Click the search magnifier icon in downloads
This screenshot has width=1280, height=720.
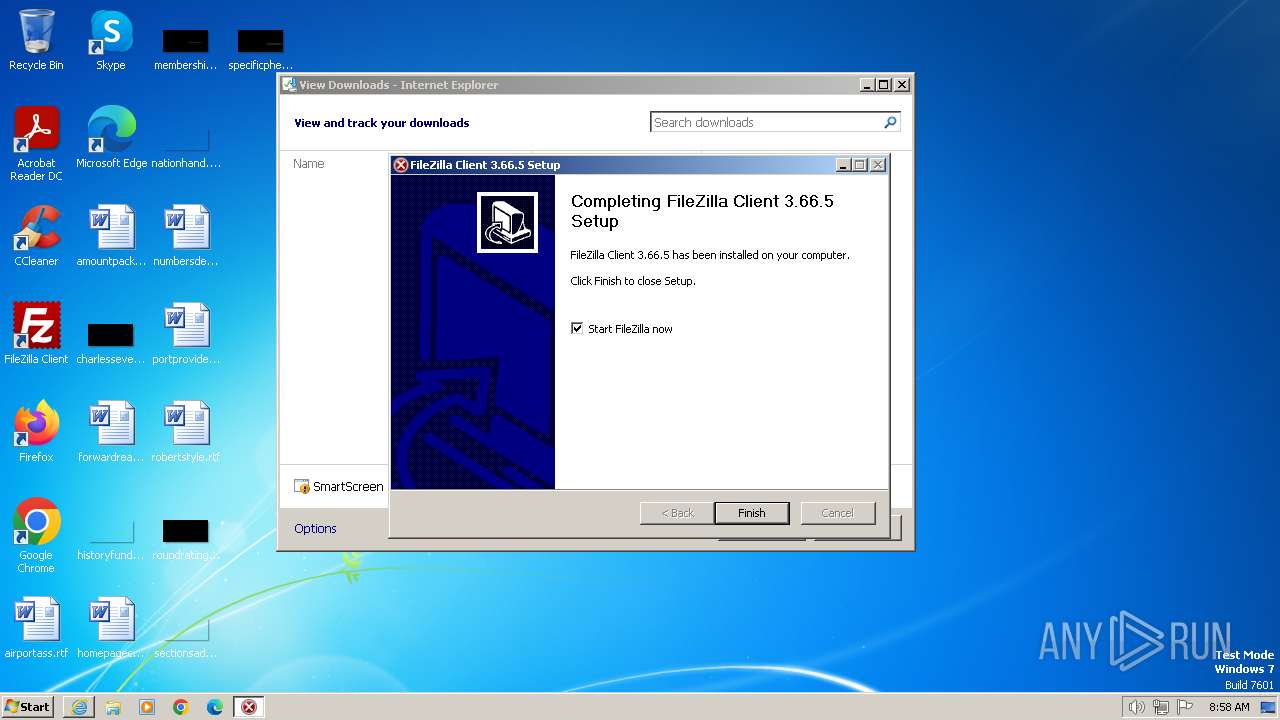coord(890,122)
